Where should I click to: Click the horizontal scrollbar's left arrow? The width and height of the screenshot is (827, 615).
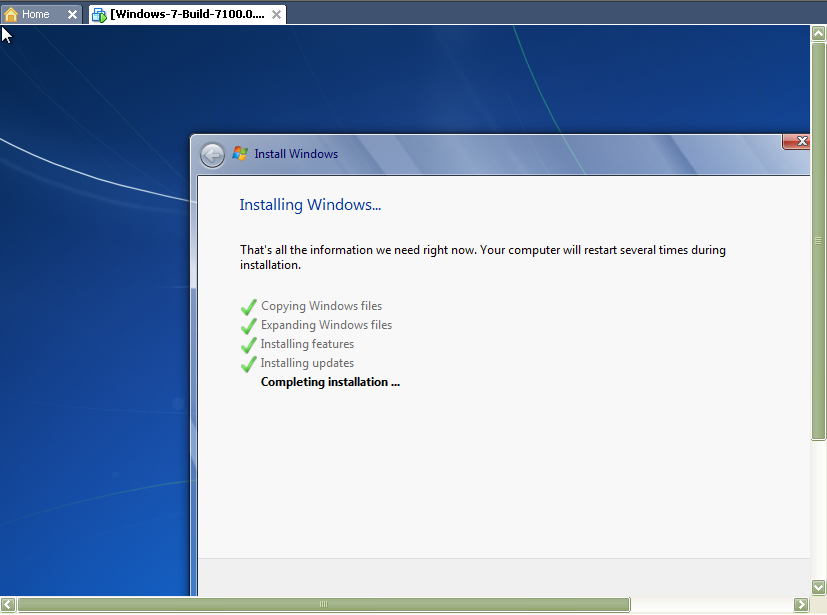tap(8, 604)
